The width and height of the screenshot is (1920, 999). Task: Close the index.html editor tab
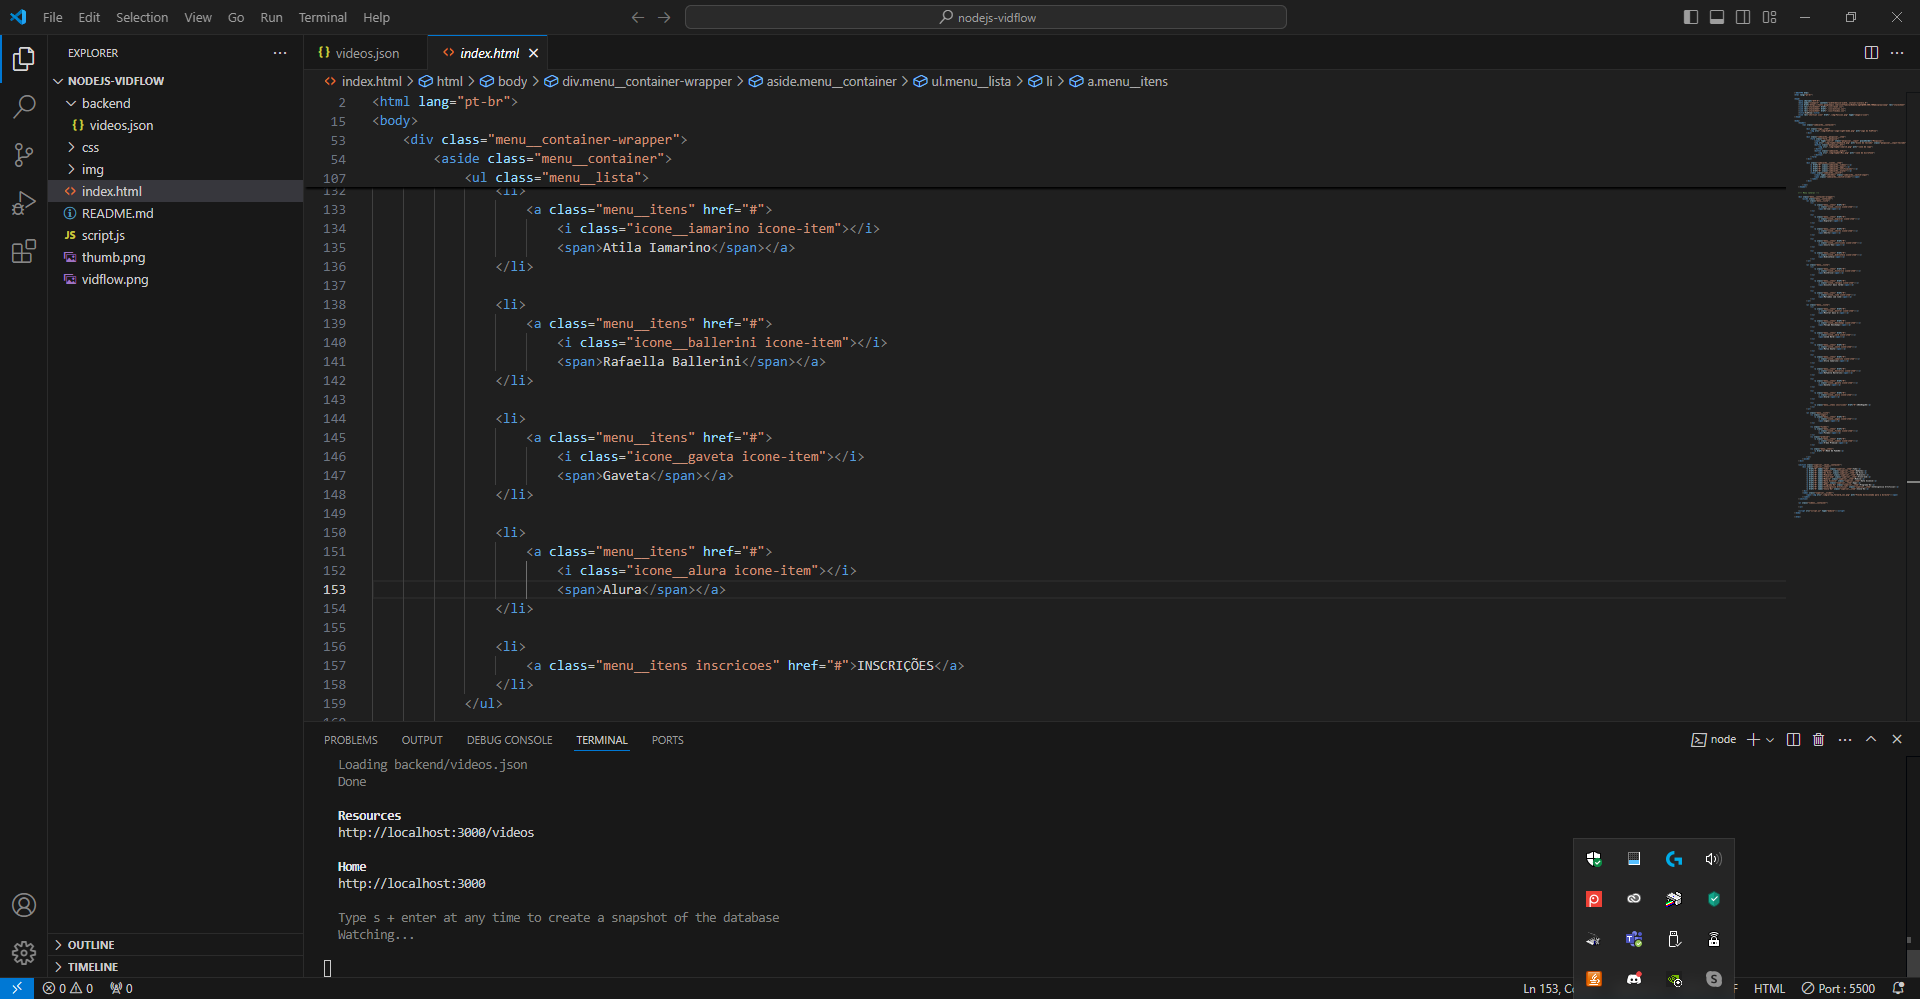pos(534,53)
